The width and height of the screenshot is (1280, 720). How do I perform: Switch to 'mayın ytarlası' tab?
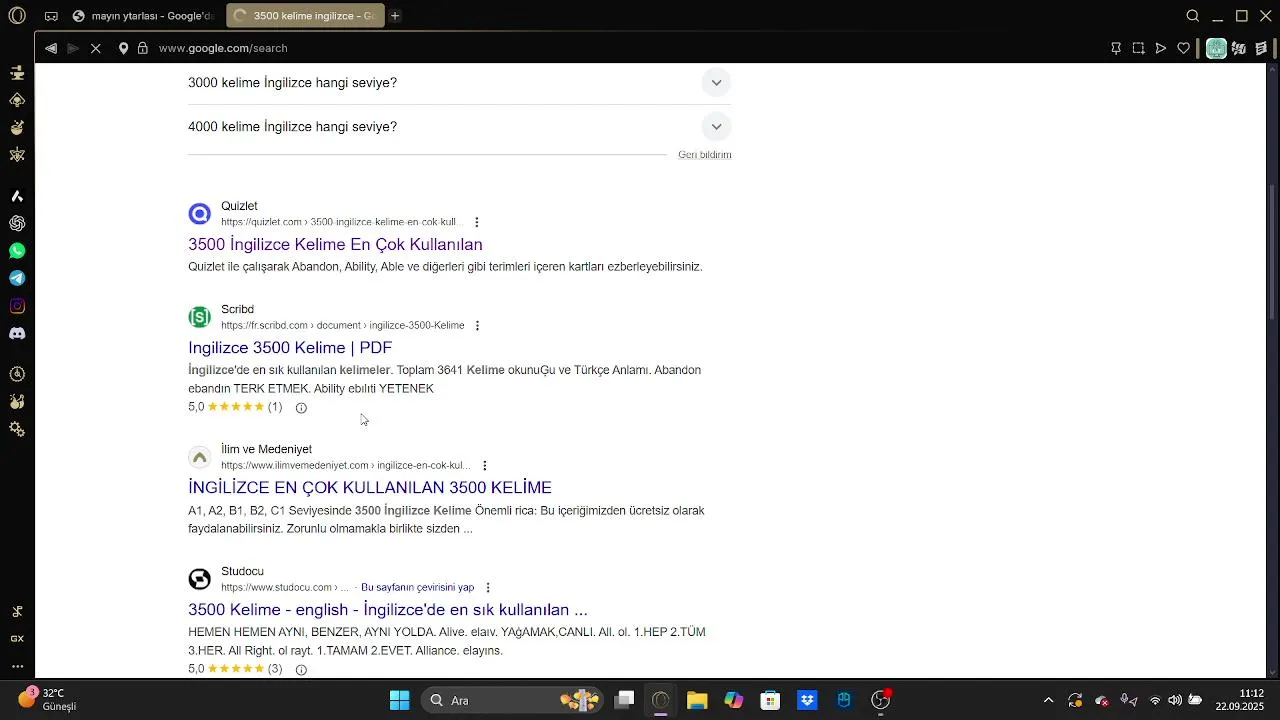pos(142,16)
